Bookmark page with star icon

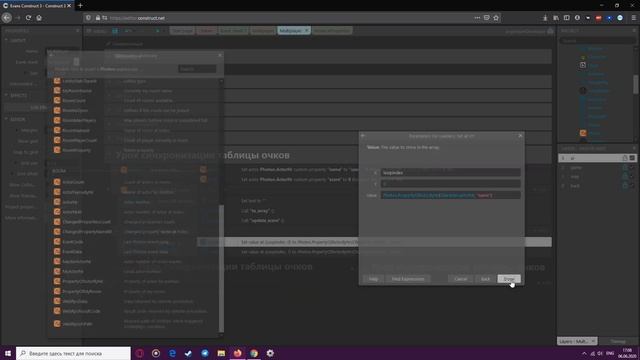(496, 18)
